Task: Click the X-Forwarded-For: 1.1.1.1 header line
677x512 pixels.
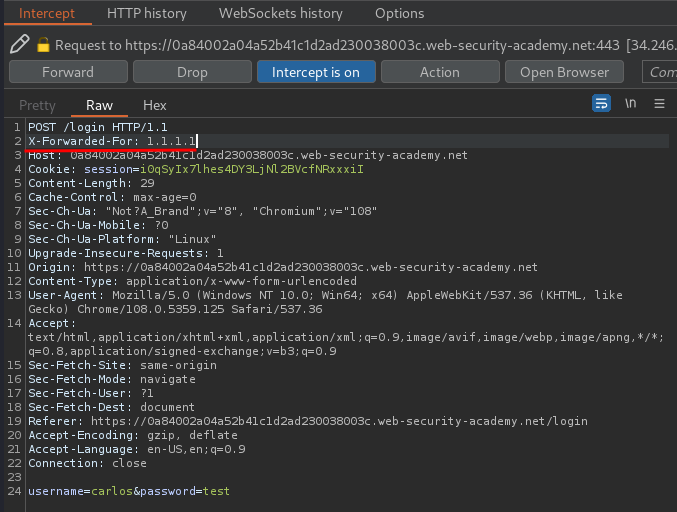Action: pyautogui.click(x=112, y=141)
